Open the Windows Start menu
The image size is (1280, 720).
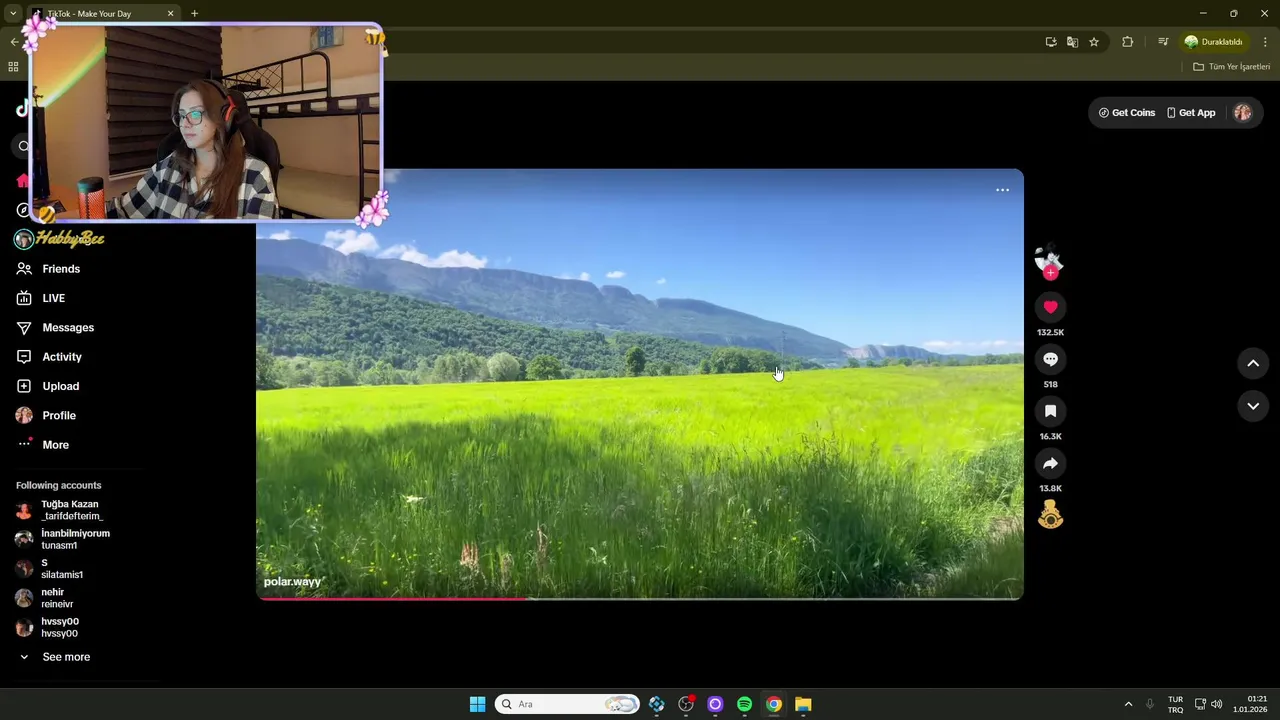pyautogui.click(x=477, y=704)
